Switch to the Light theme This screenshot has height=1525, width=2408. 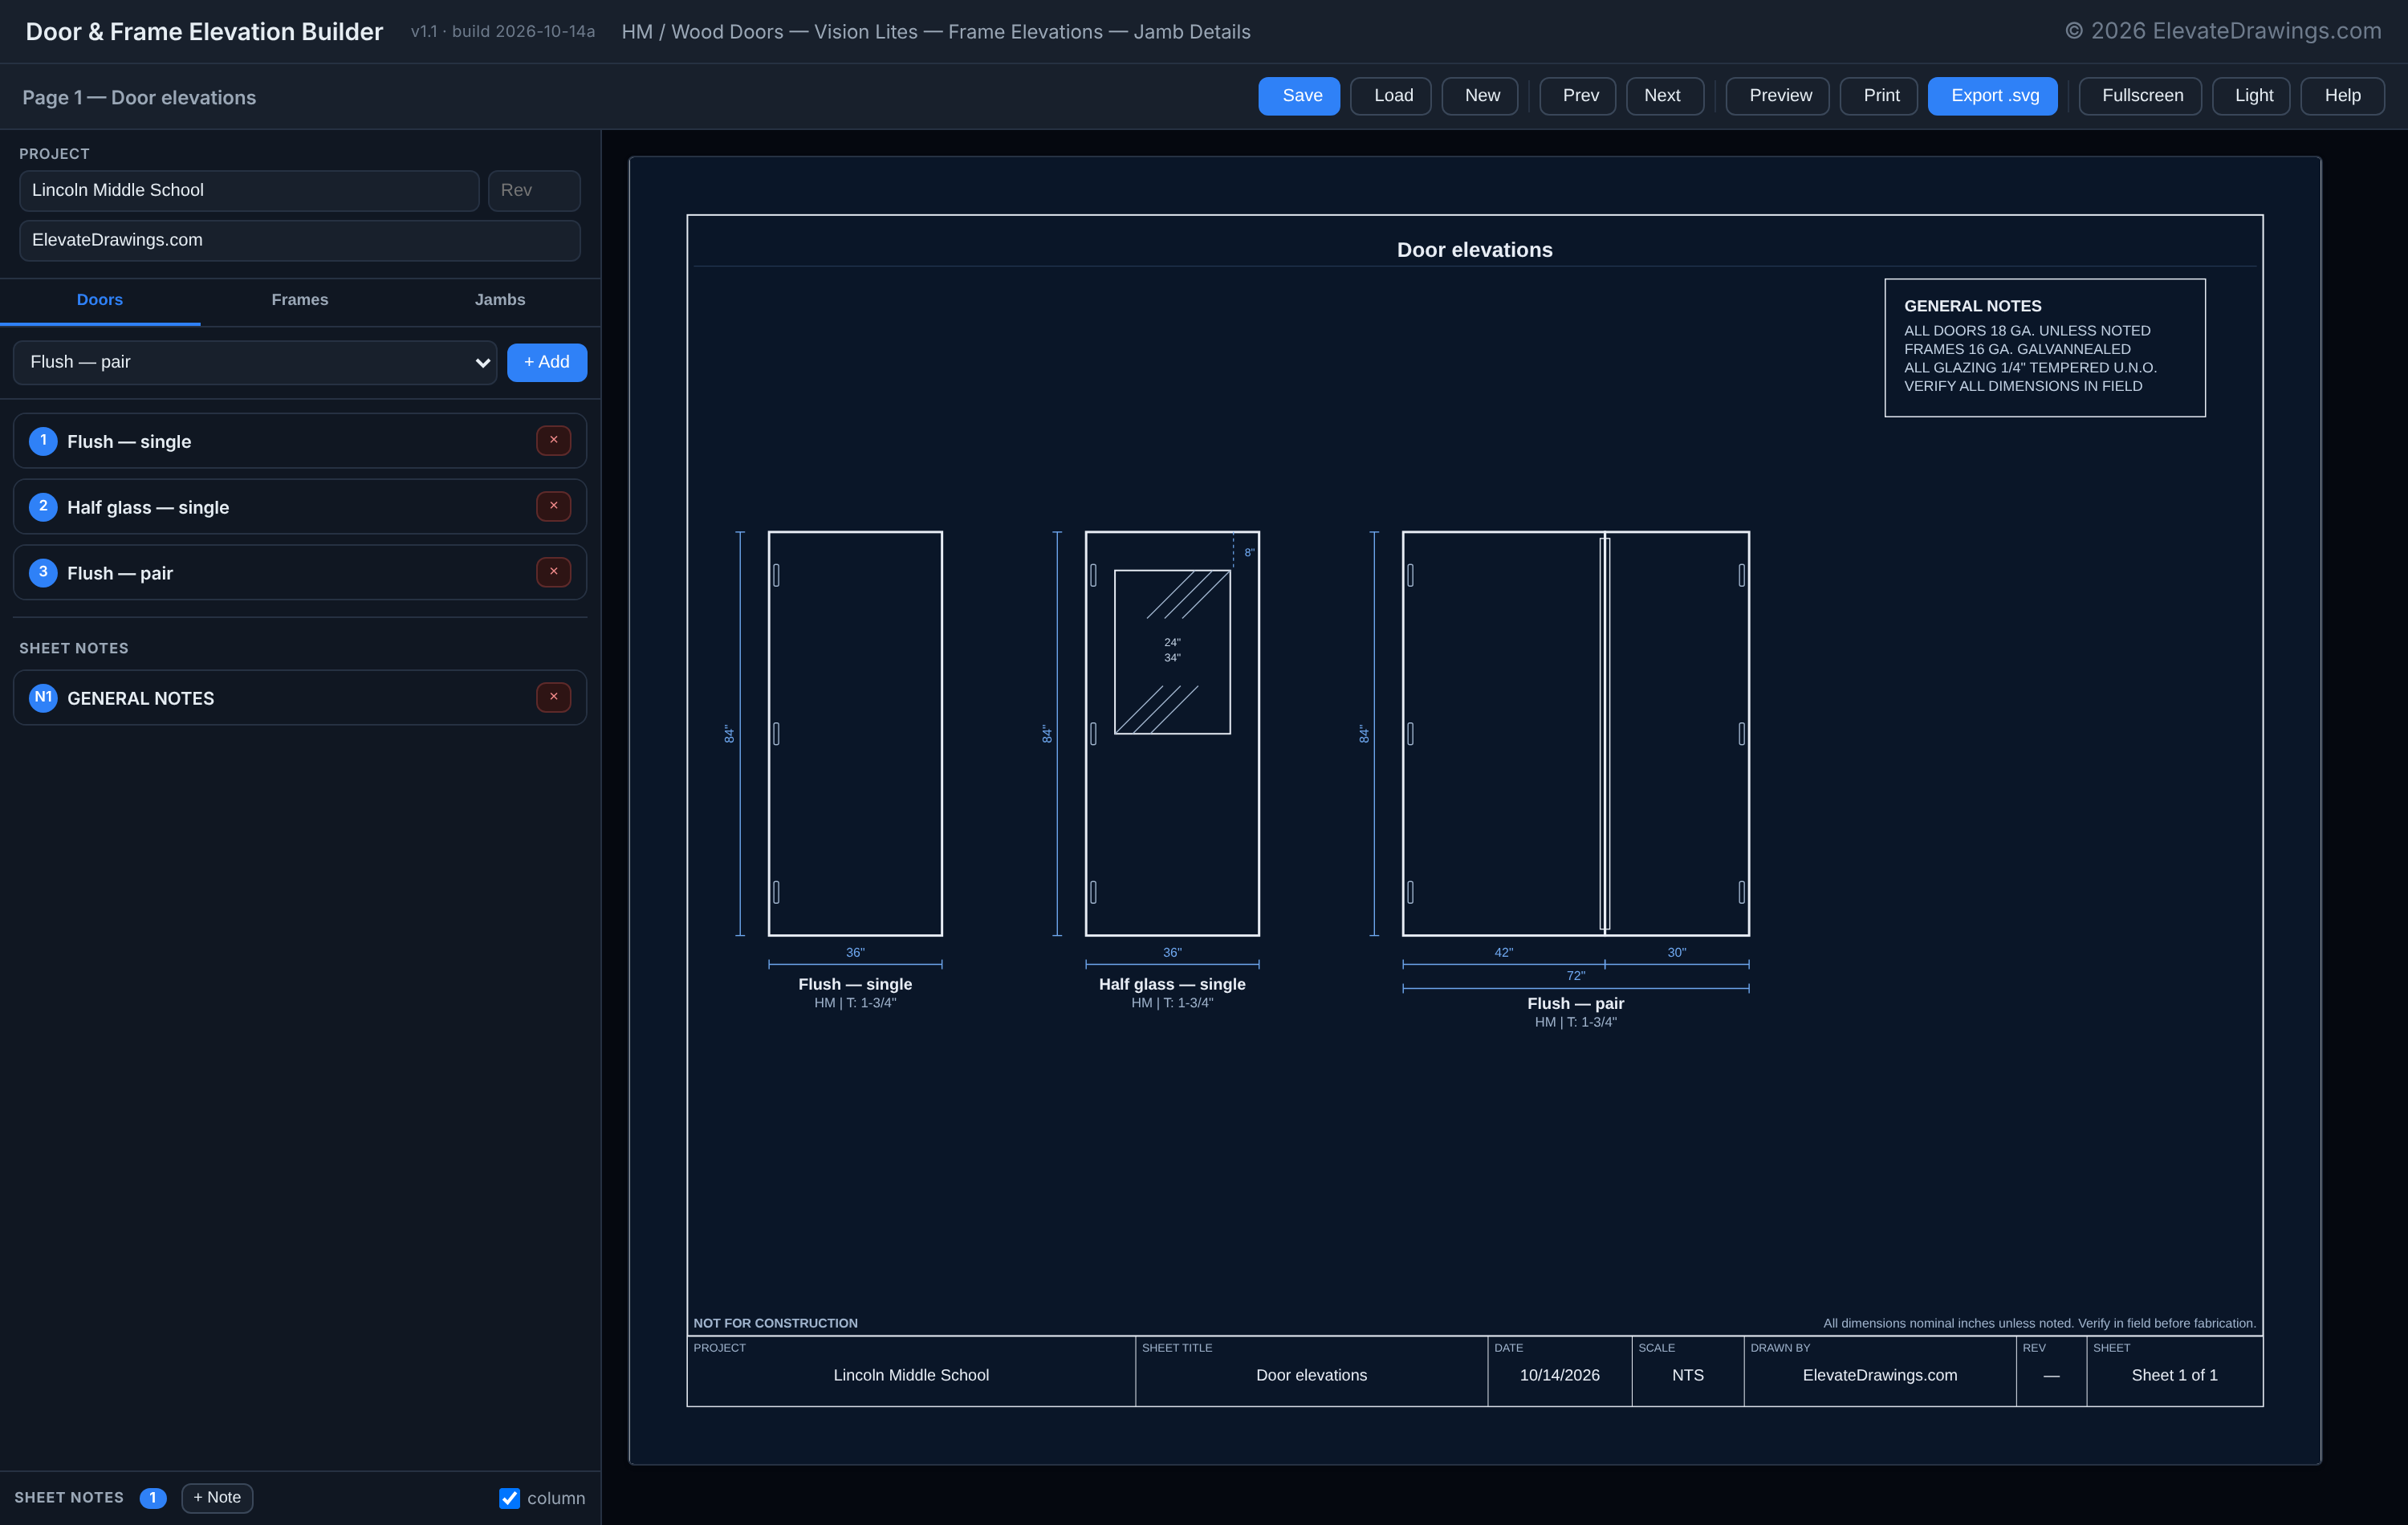(2251, 96)
